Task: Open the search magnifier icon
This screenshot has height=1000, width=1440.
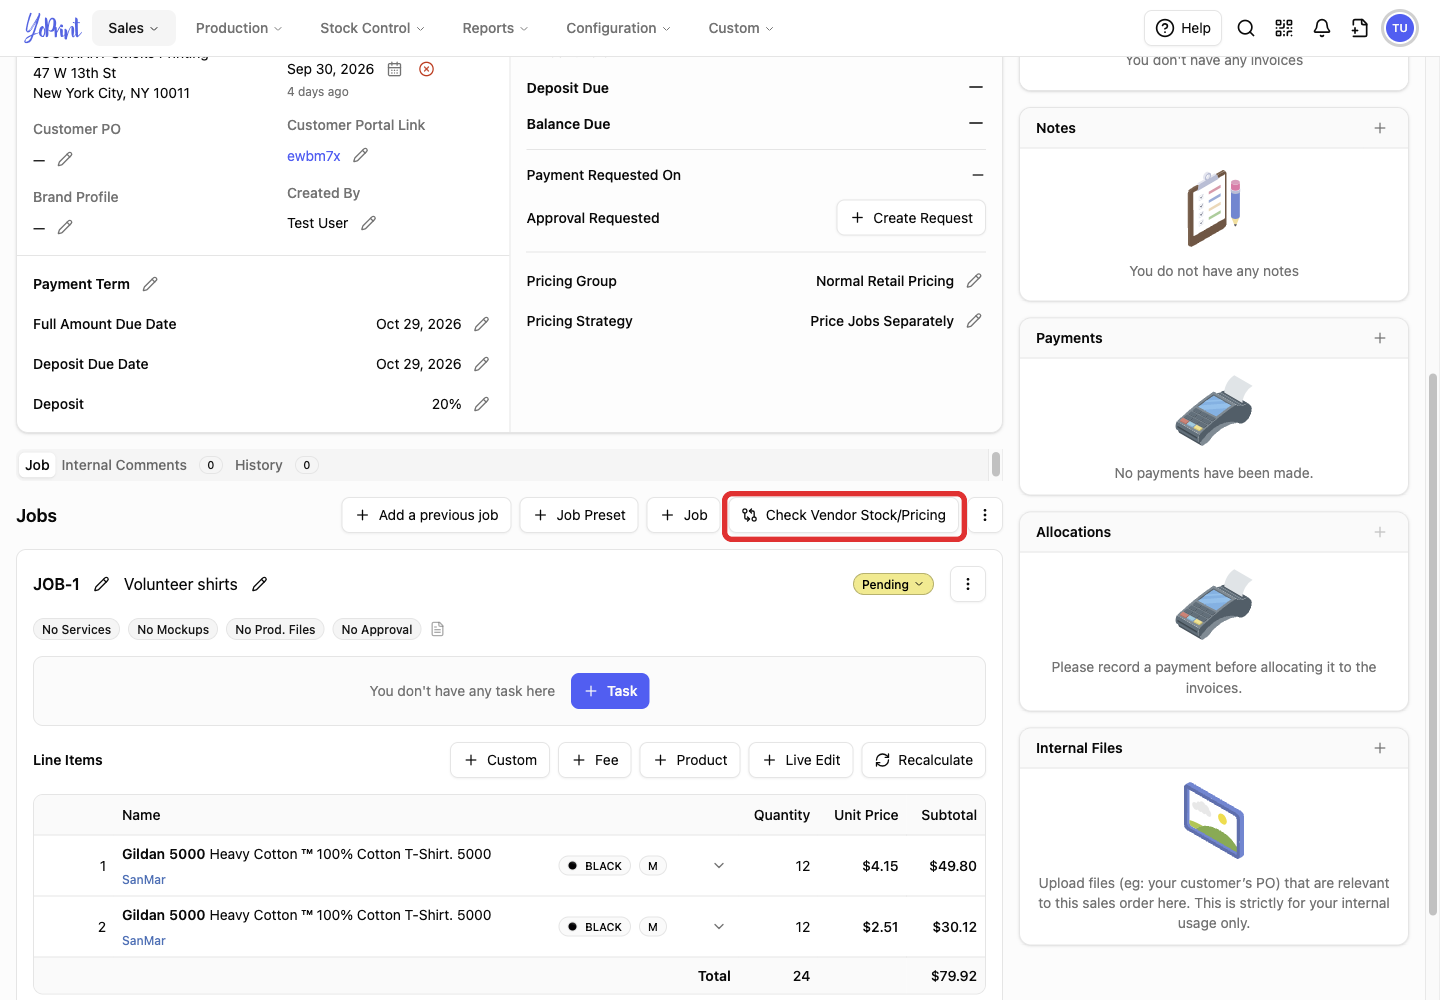Action: (x=1246, y=28)
